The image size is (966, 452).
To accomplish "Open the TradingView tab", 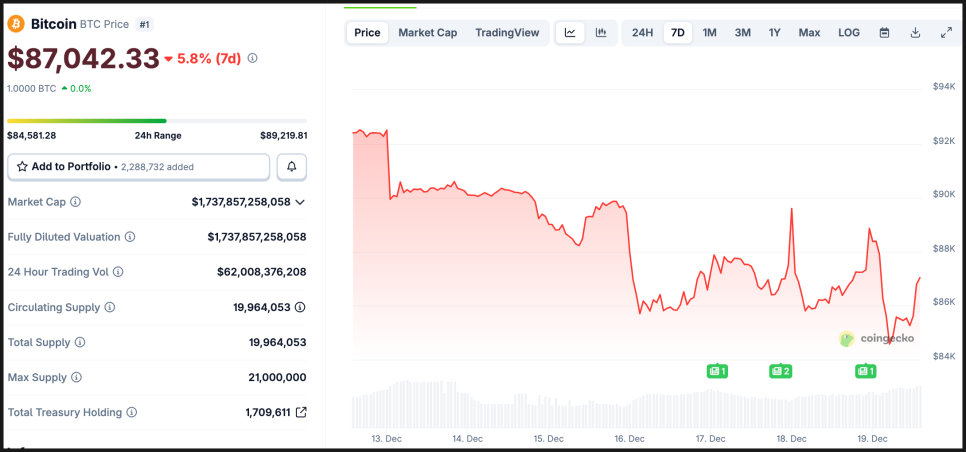I will point(507,33).
